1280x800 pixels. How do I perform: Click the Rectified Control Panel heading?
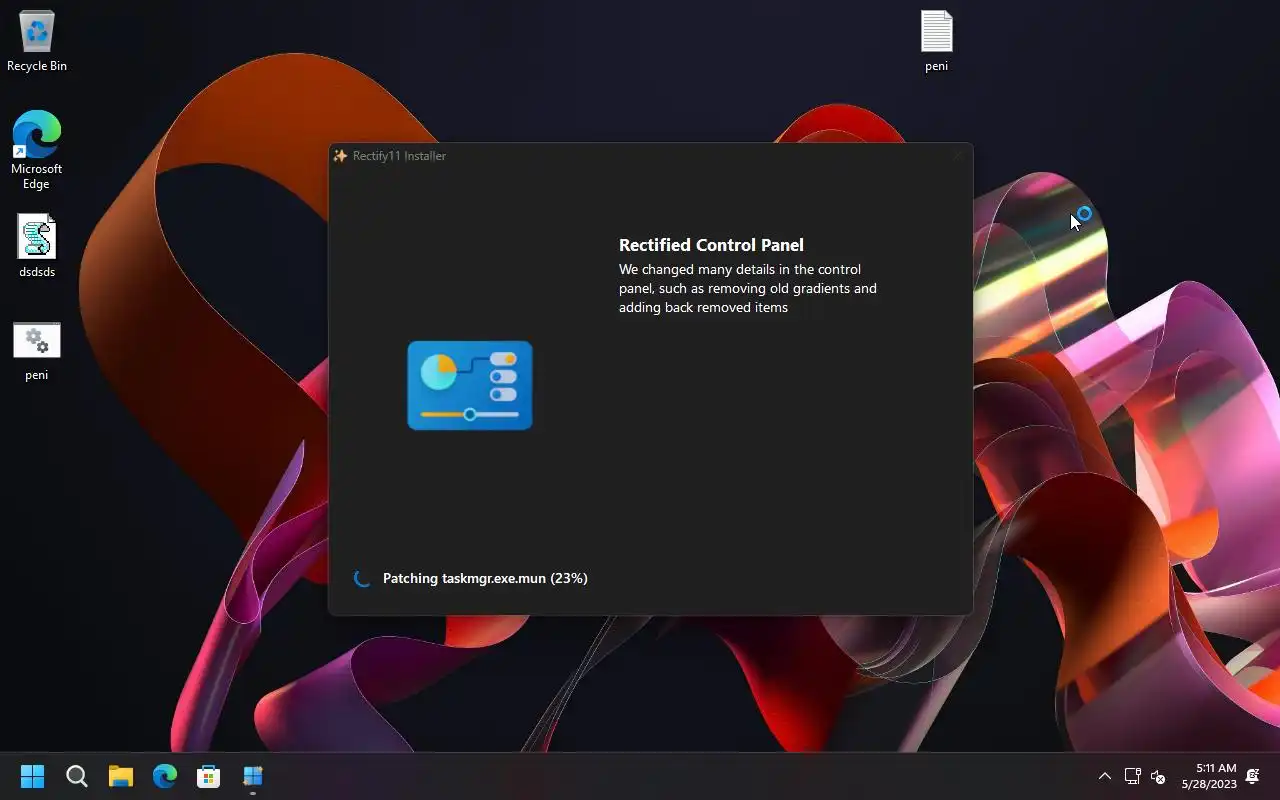(x=711, y=245)
